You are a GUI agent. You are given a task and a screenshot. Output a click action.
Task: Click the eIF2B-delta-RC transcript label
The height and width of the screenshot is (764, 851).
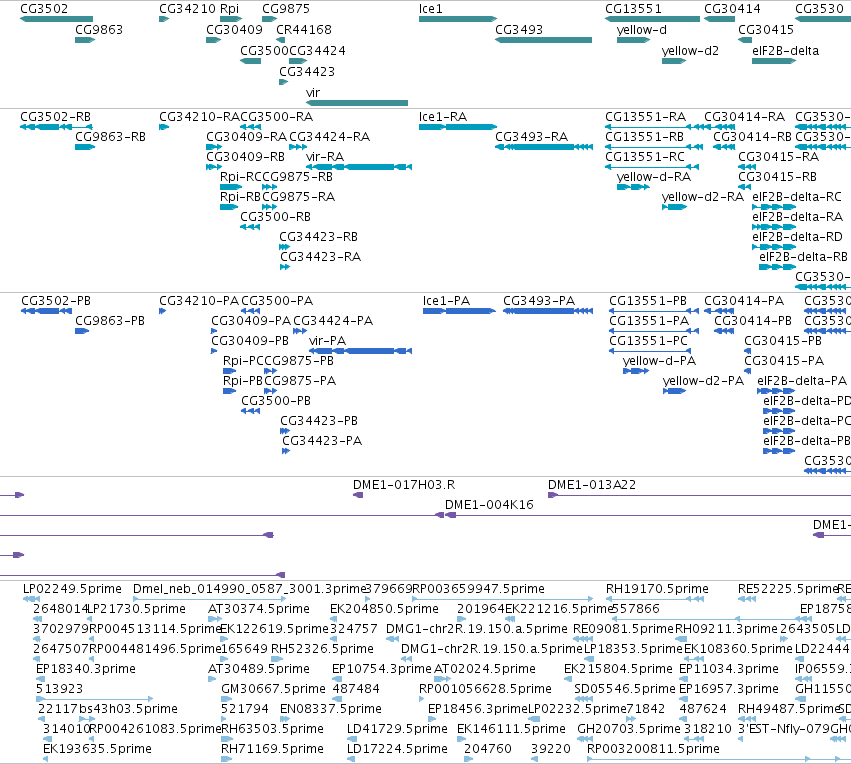tap(797, 197)
